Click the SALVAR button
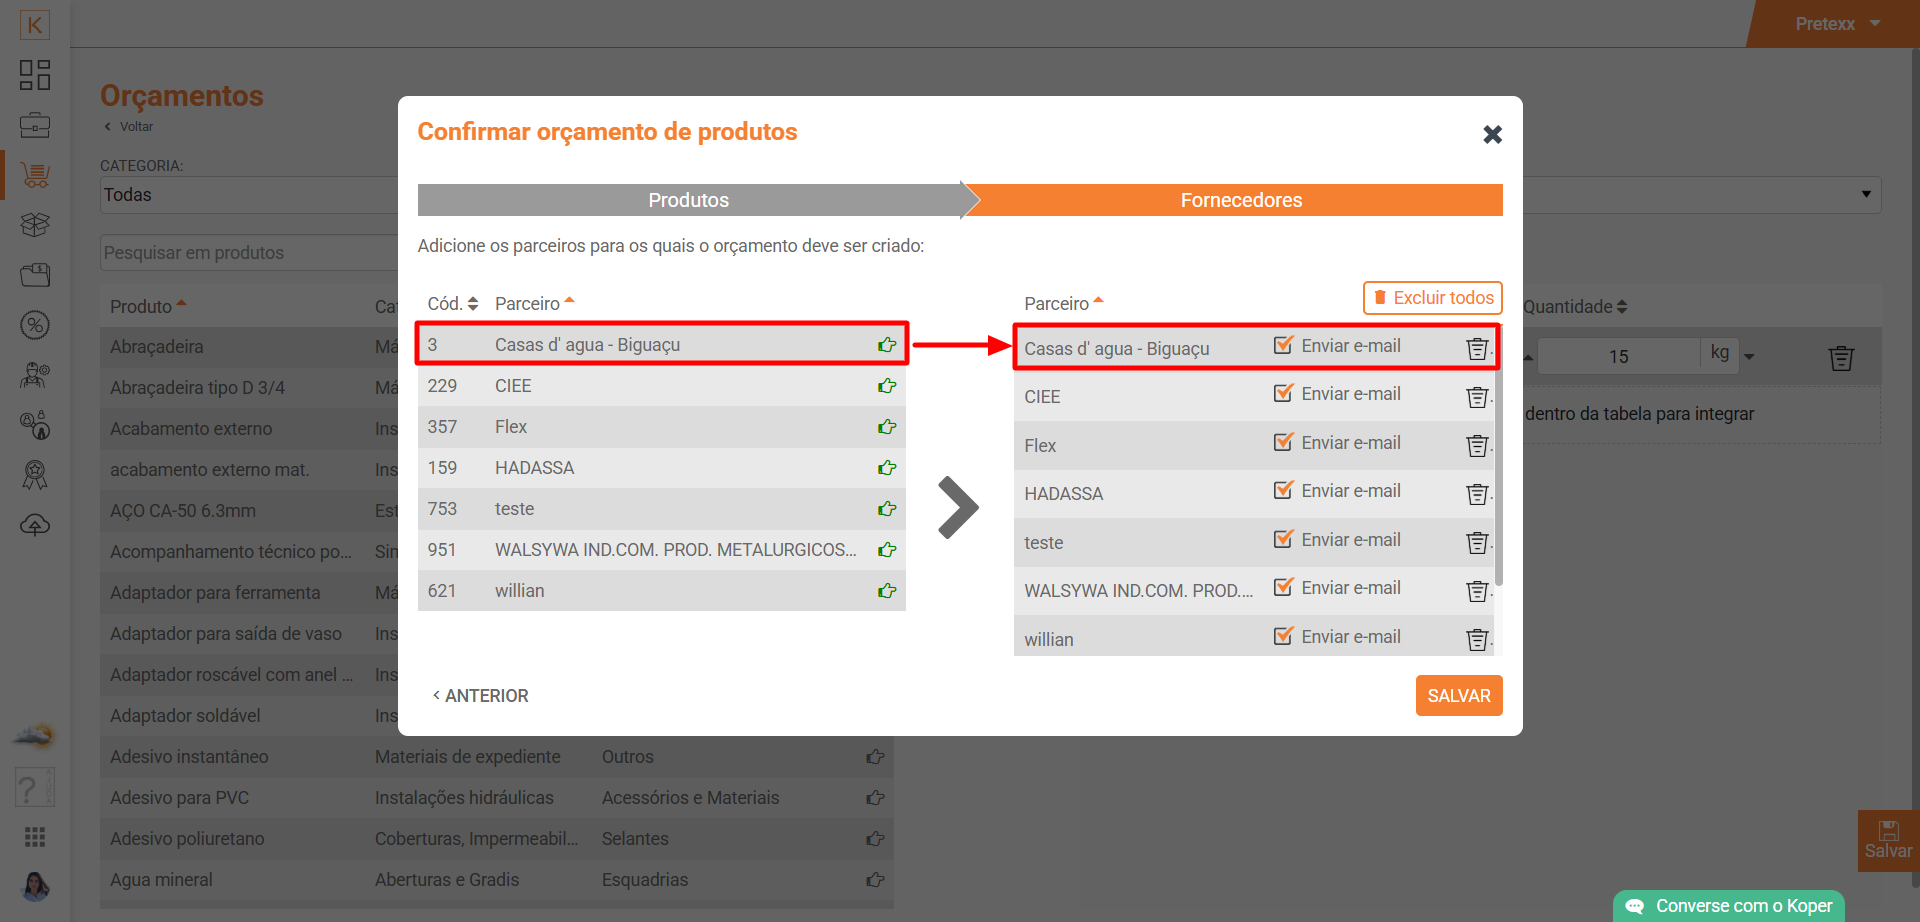Viewport: 1920px width, 922px height. 1458,696
